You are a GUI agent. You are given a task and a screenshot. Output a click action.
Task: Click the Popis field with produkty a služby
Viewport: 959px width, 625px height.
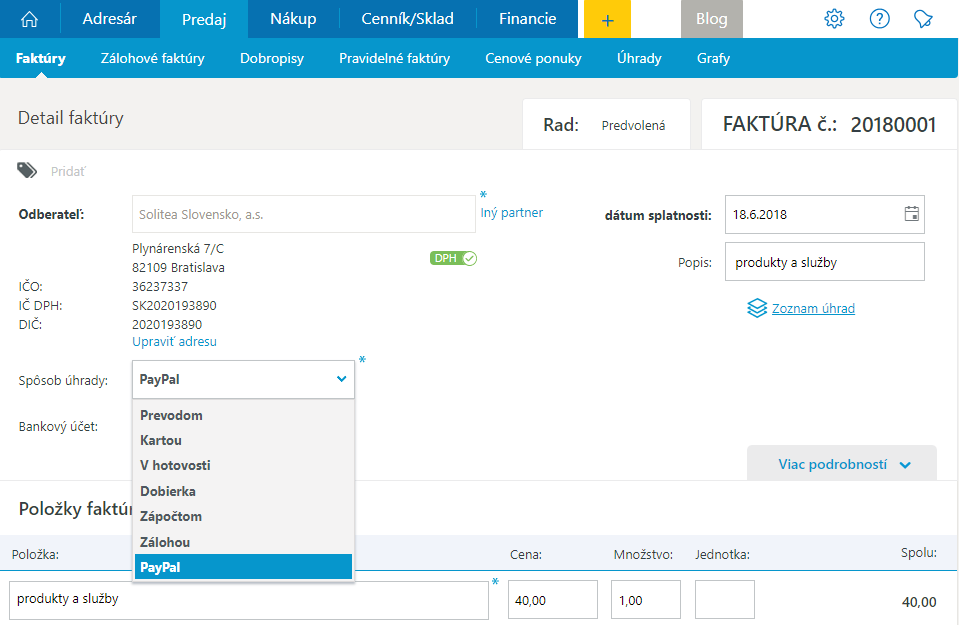coord(824,263)
